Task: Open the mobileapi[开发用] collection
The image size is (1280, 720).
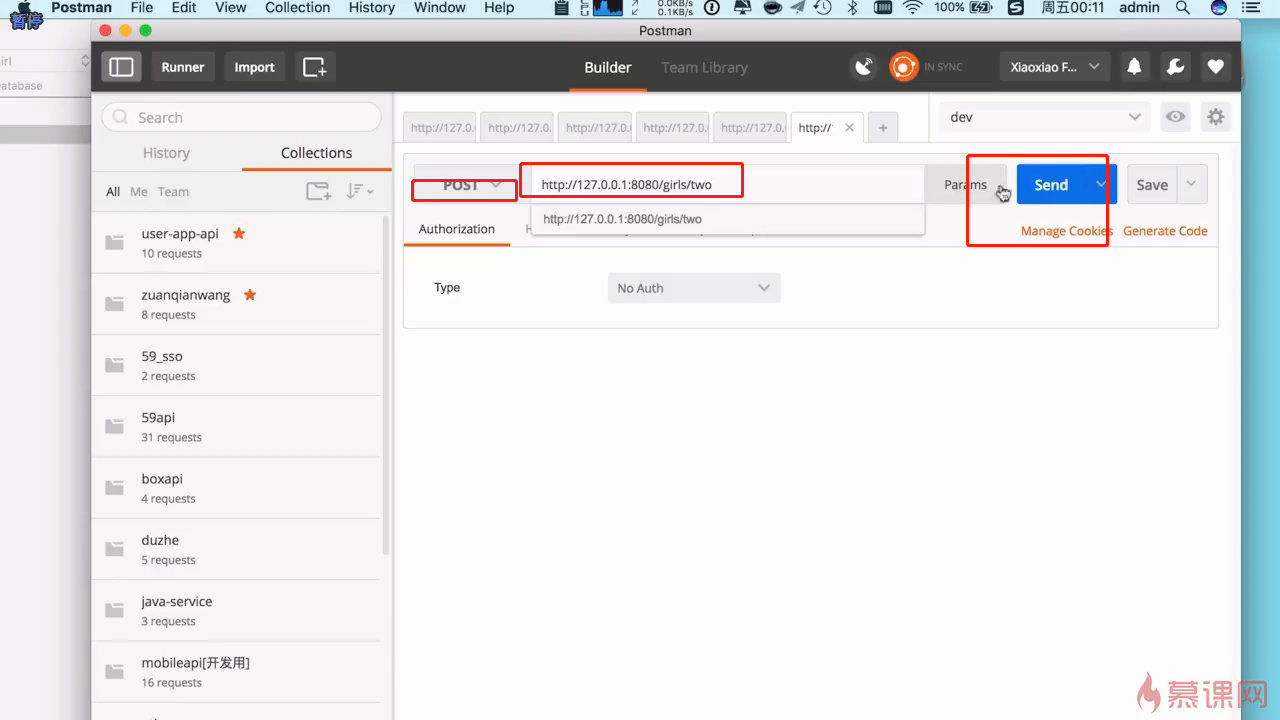Action: pos(236,672)
